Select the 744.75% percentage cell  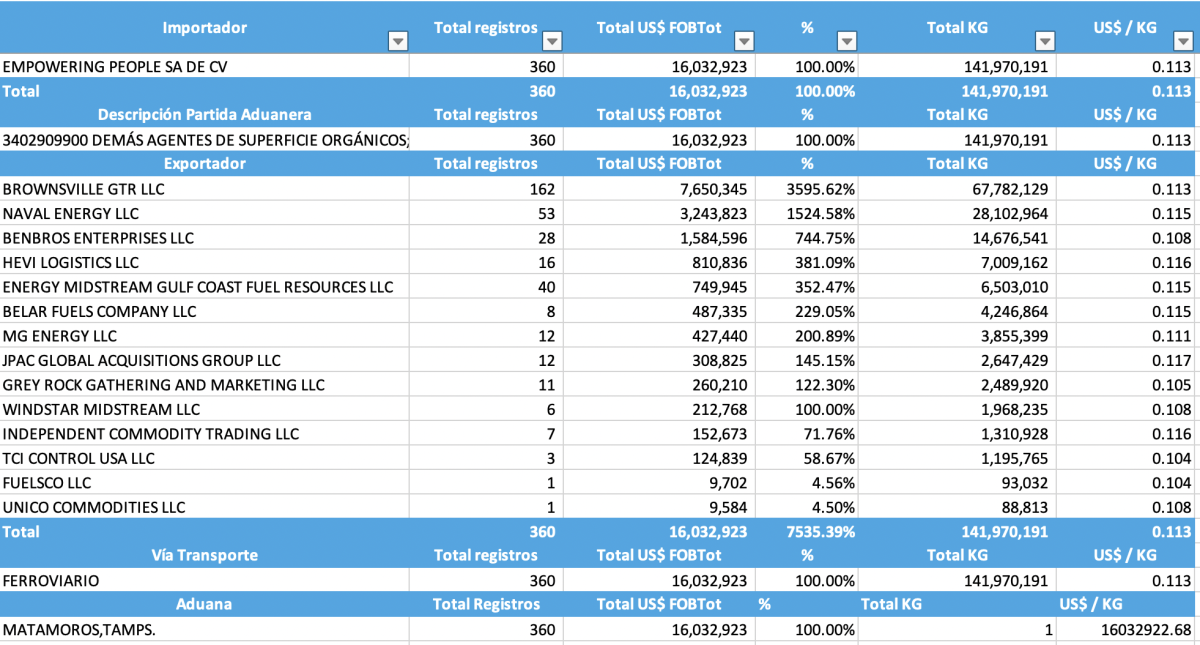(x=808, y=238)
